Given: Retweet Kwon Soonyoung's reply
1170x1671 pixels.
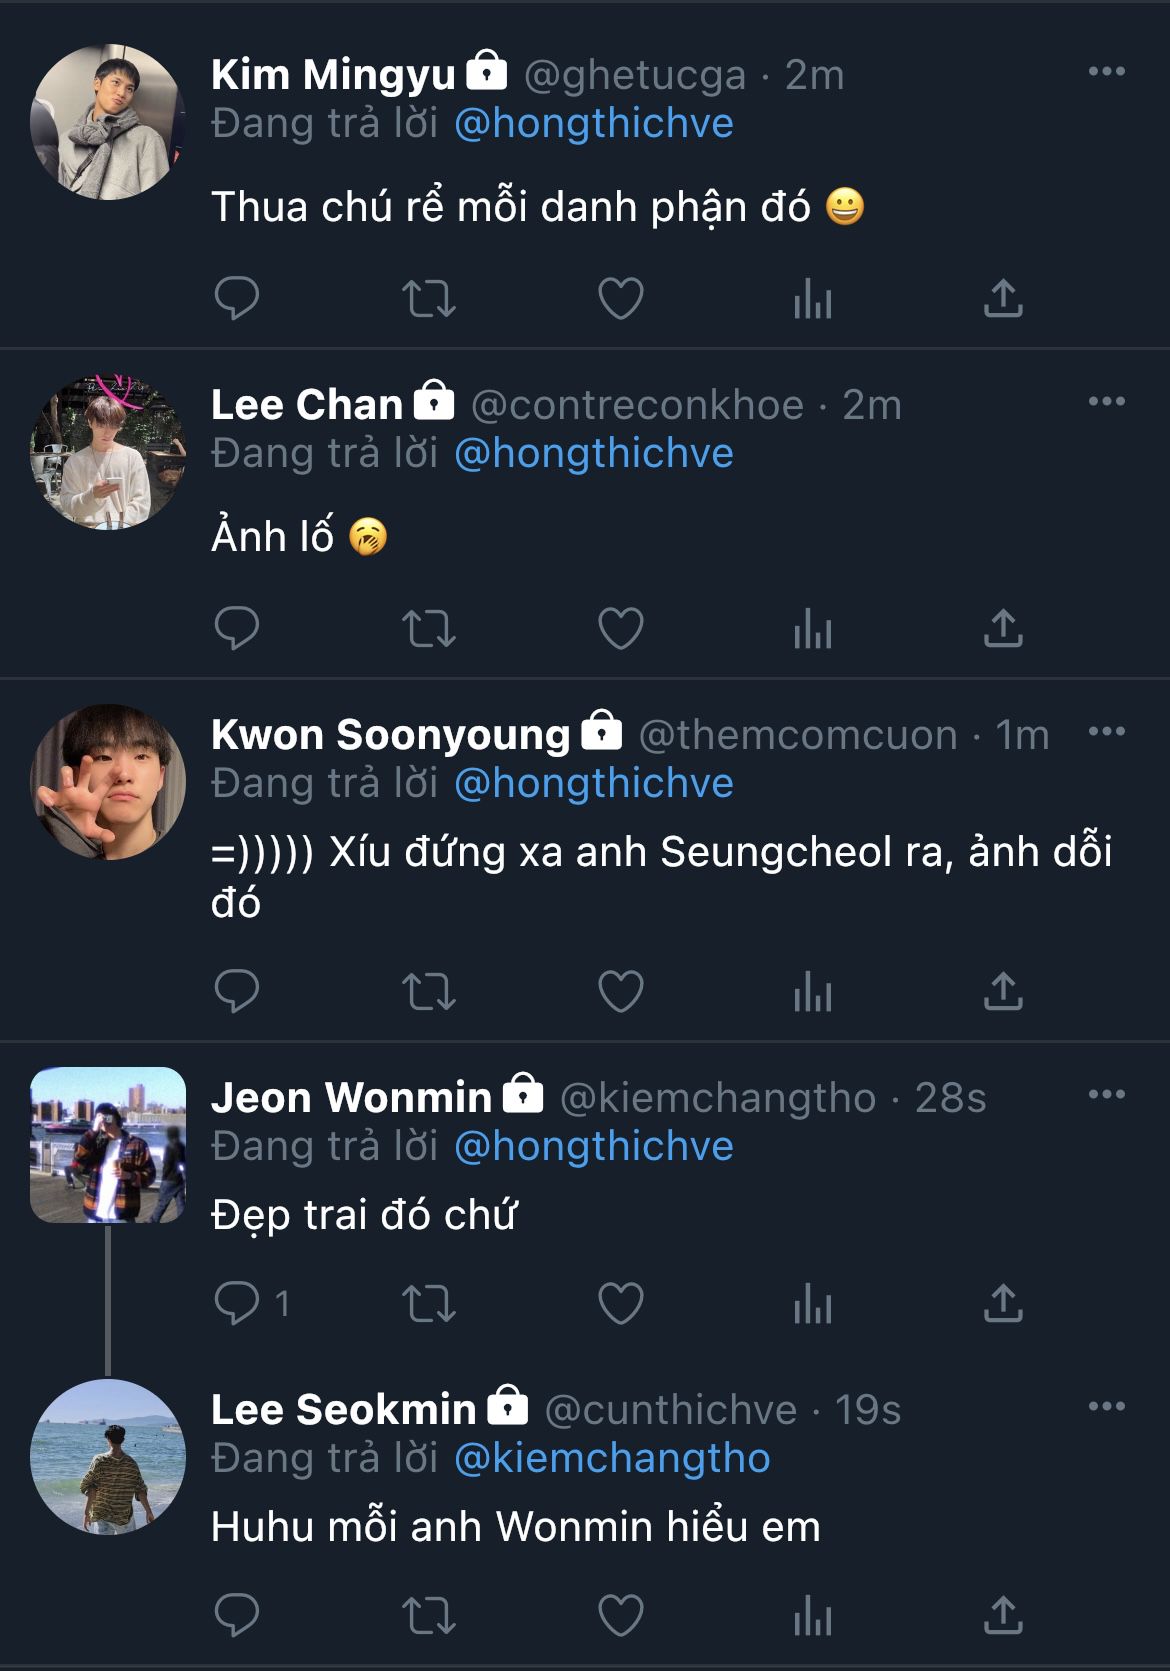Looking at the screenshot, I should coord(429,991).
